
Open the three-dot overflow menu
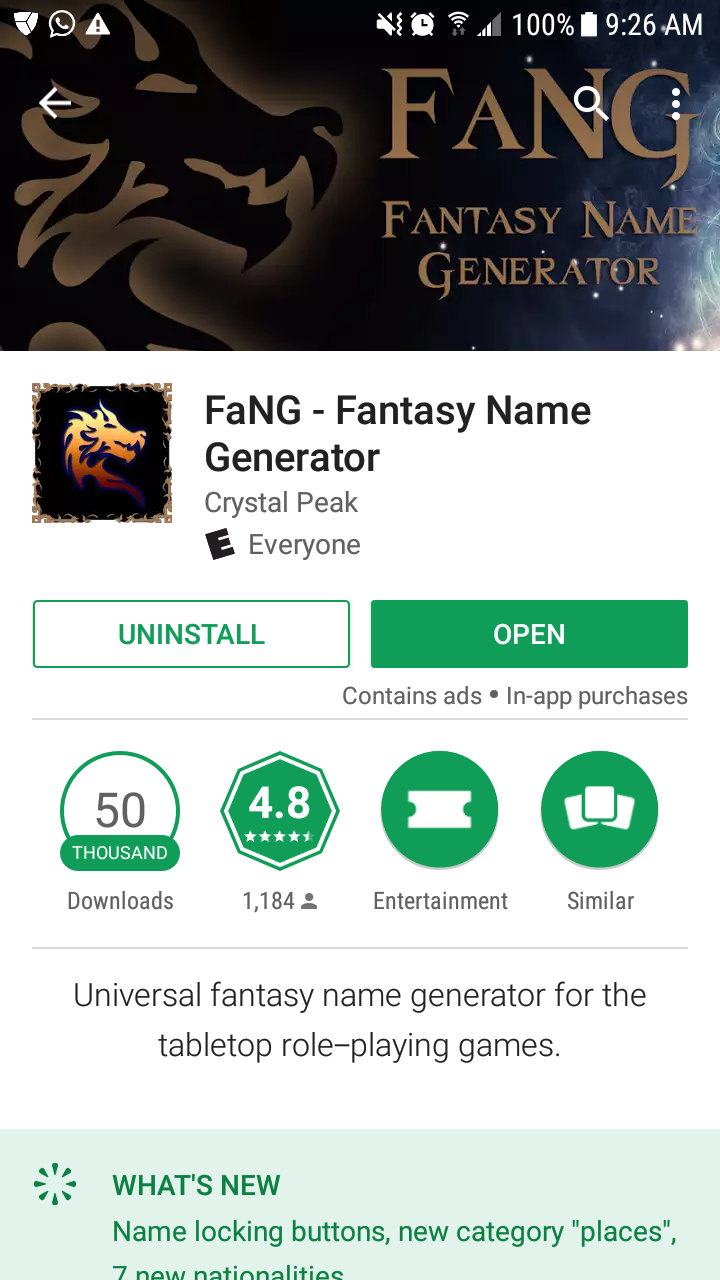pyautogui.click(x=676, y=103)
